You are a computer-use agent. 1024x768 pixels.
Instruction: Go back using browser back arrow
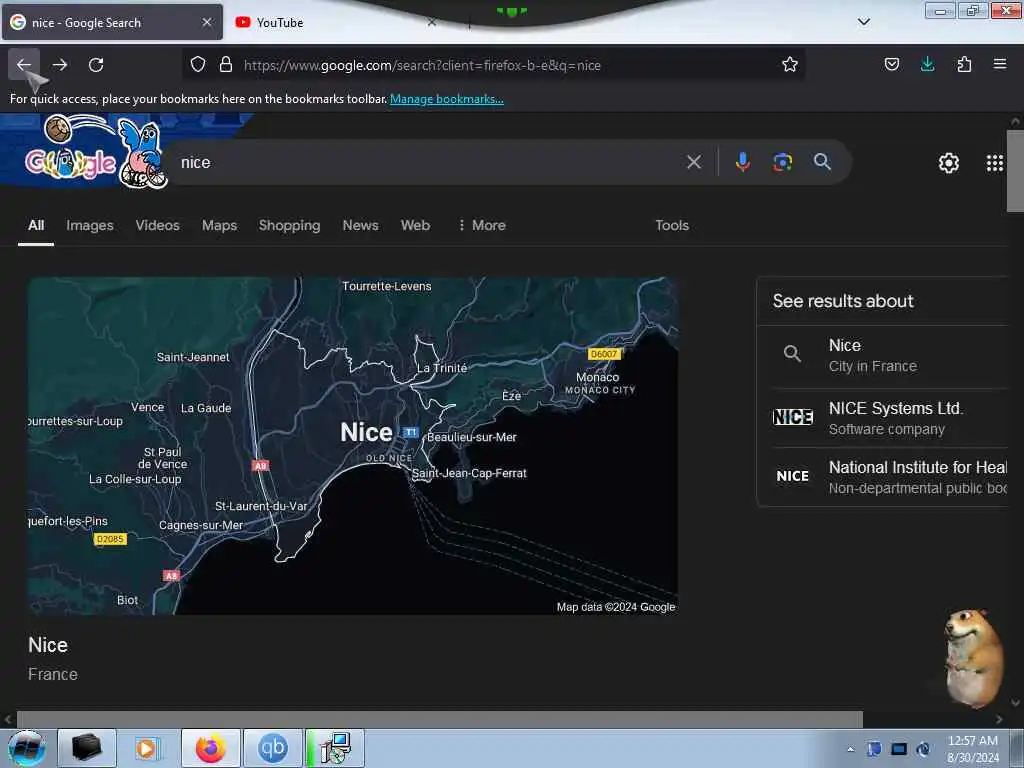(x=24, y=65)
